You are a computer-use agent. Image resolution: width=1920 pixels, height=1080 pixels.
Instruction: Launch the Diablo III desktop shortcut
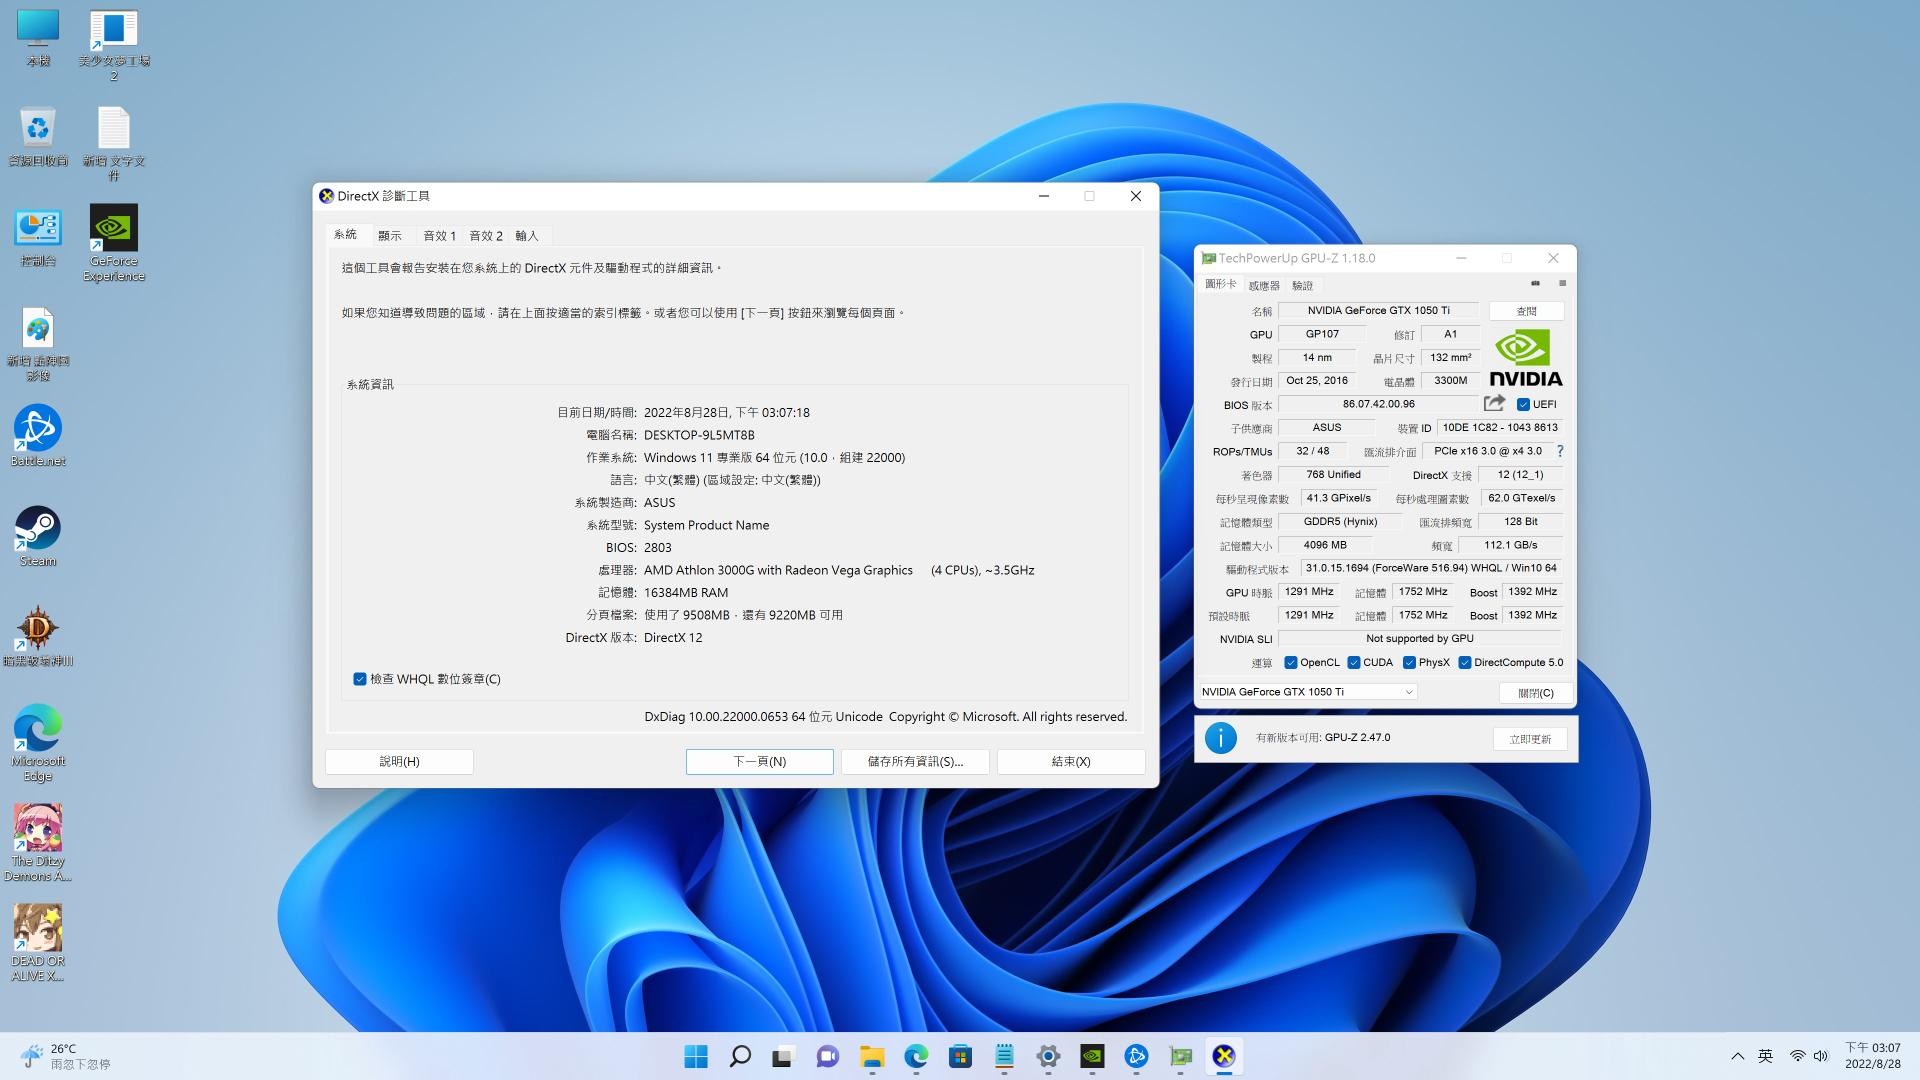point(38,637)
